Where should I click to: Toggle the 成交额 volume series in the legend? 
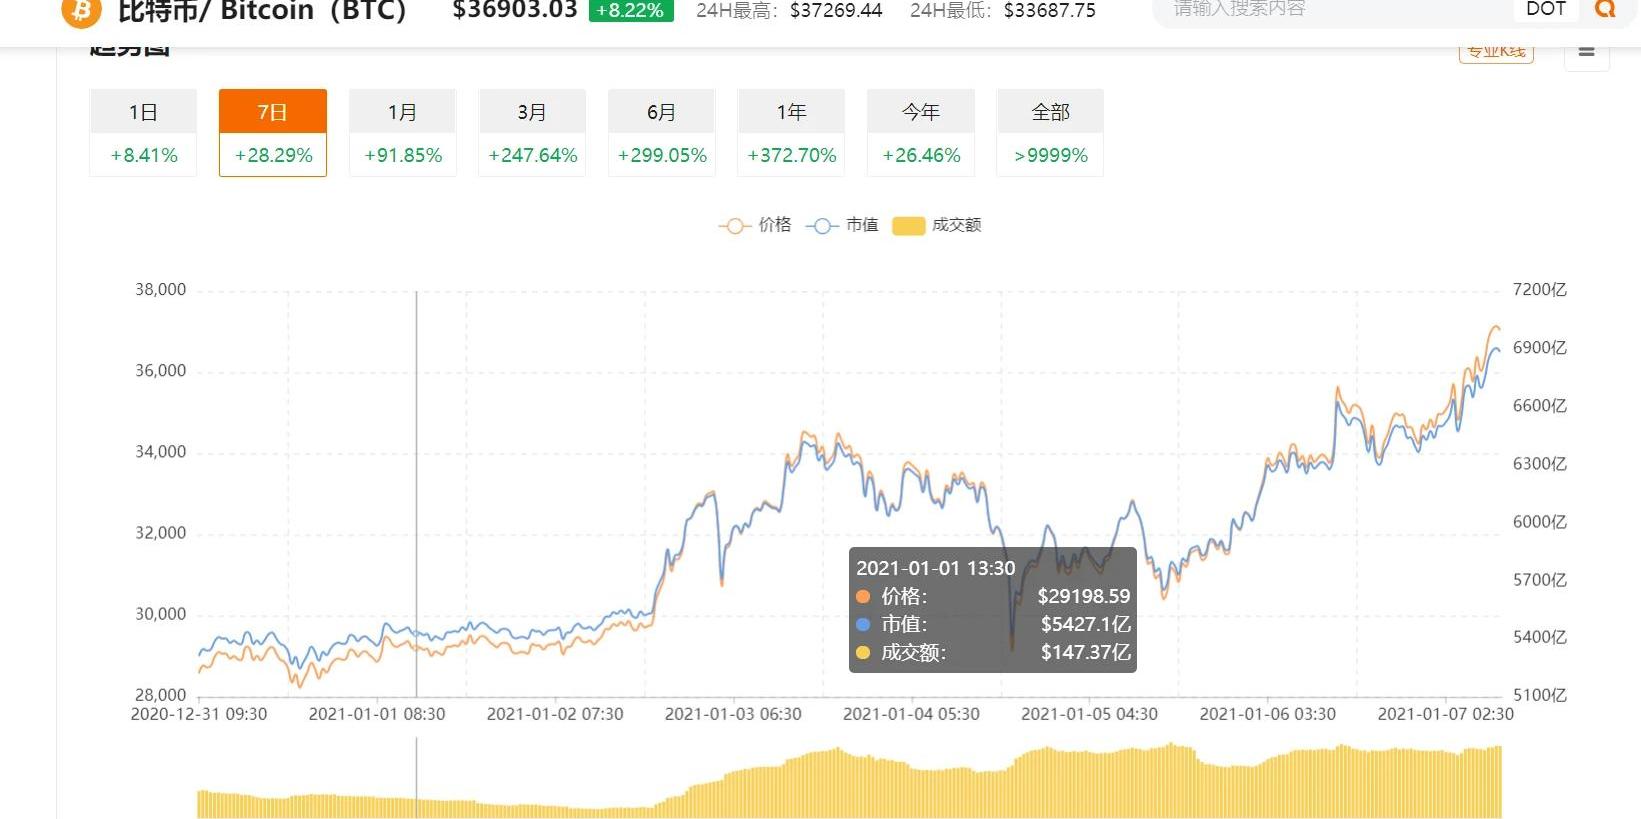(937, 225)
